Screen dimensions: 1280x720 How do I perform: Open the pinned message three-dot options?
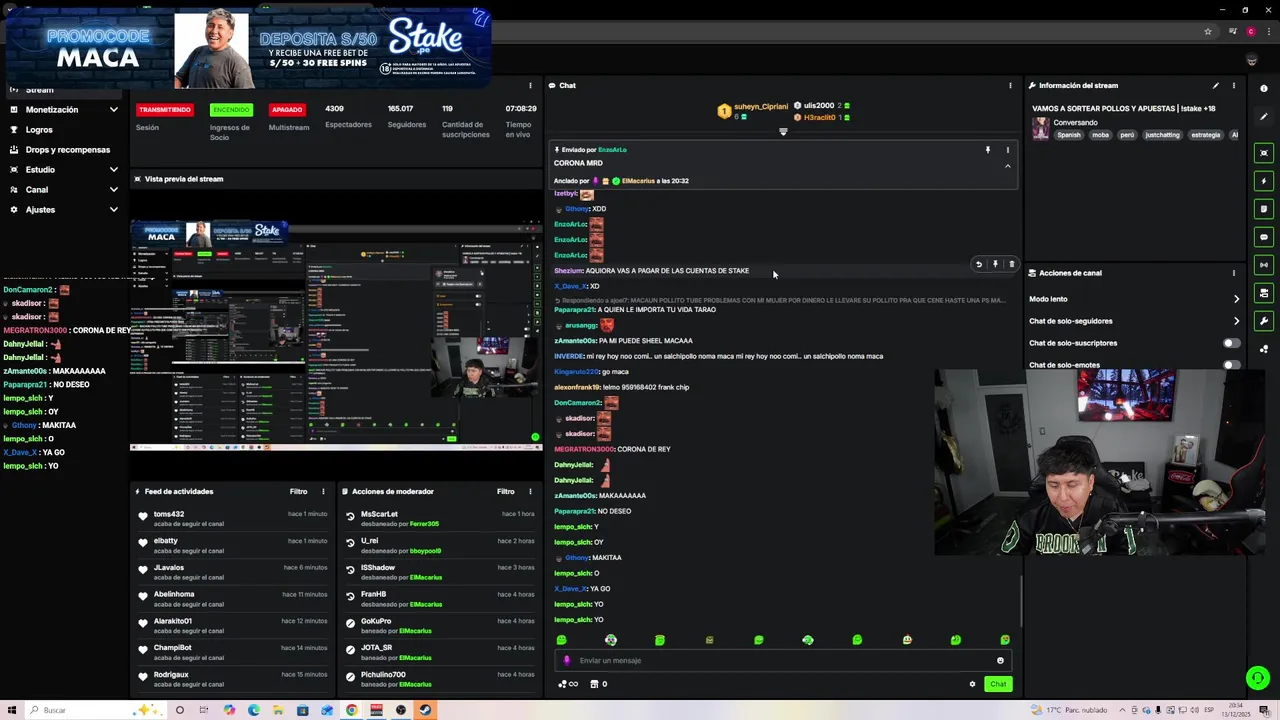(x=1007, y=150)
